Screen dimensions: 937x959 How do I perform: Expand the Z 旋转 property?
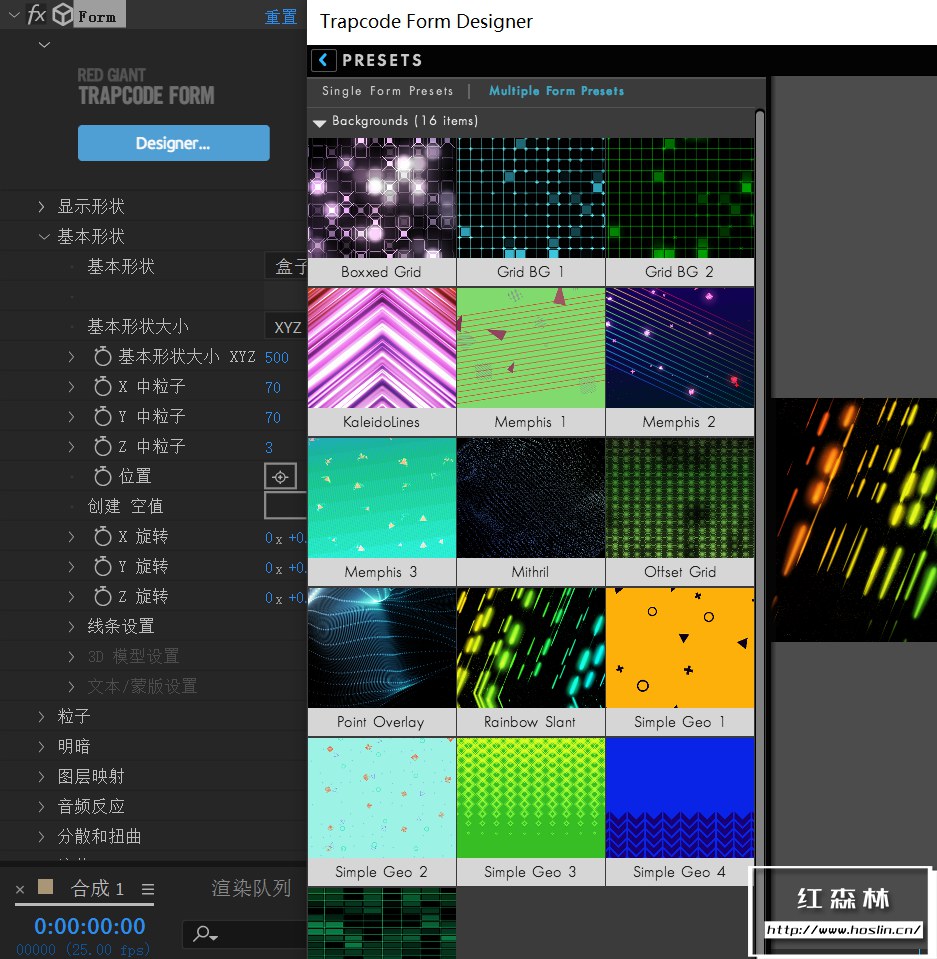pos(72,596)
